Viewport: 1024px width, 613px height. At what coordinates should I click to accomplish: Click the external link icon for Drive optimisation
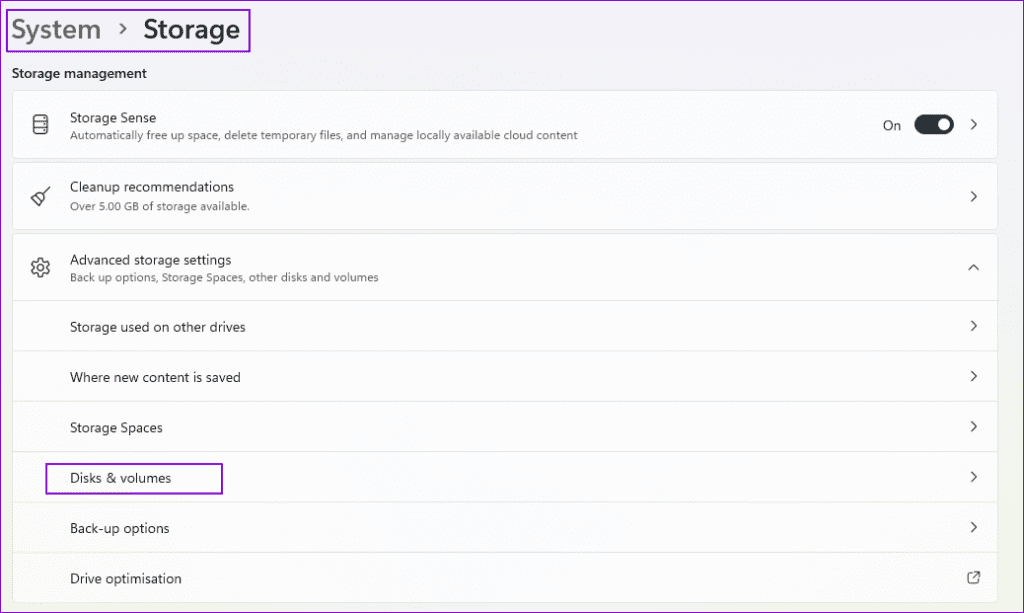tap(973, 578)
